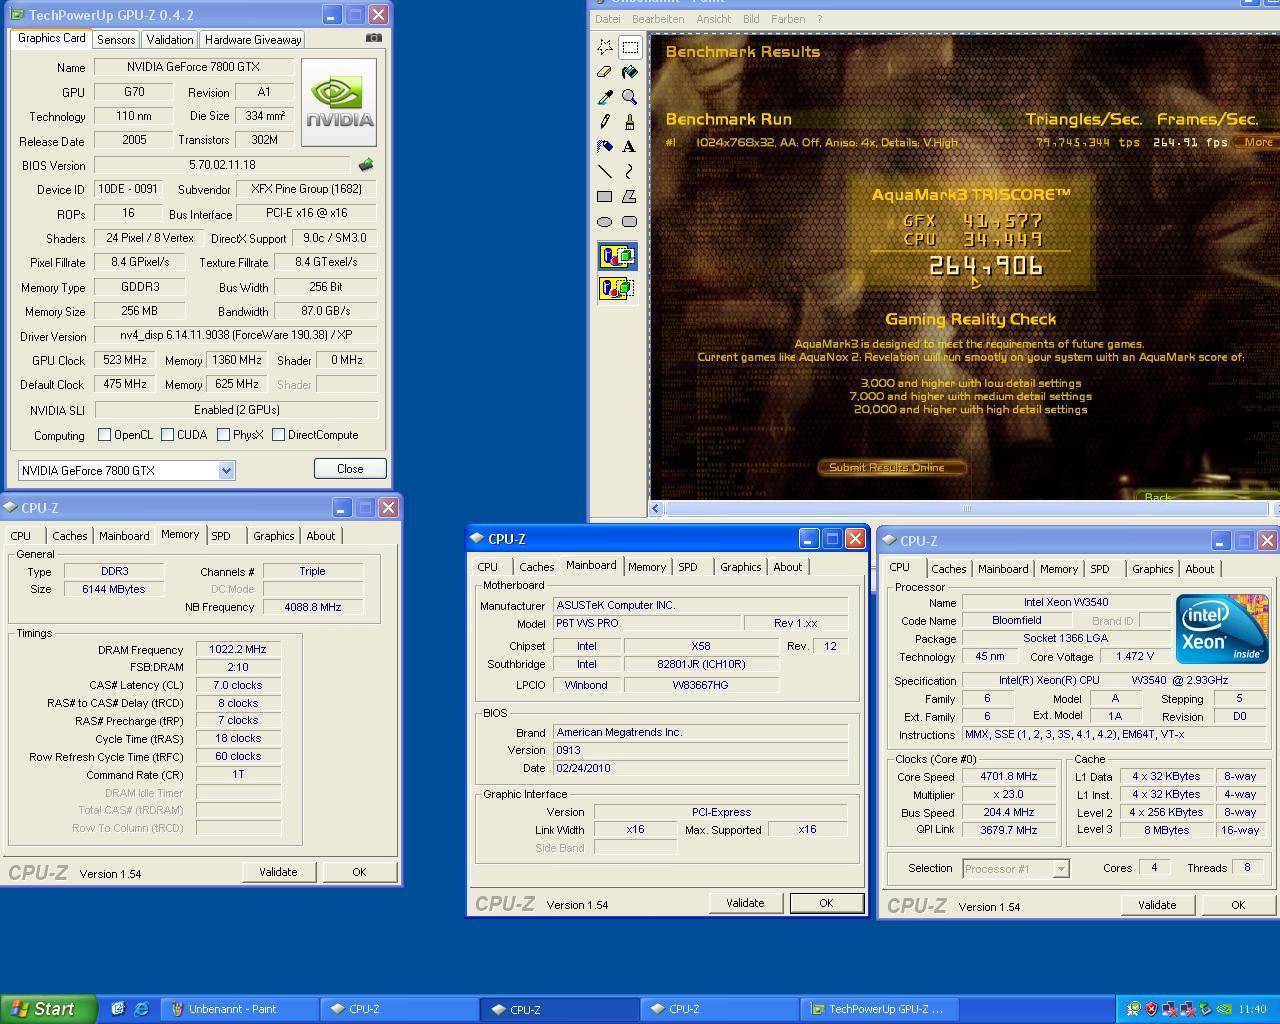
Task: Enable the OpenCL checkbox in GPU-Z
Action: point(104,435)
